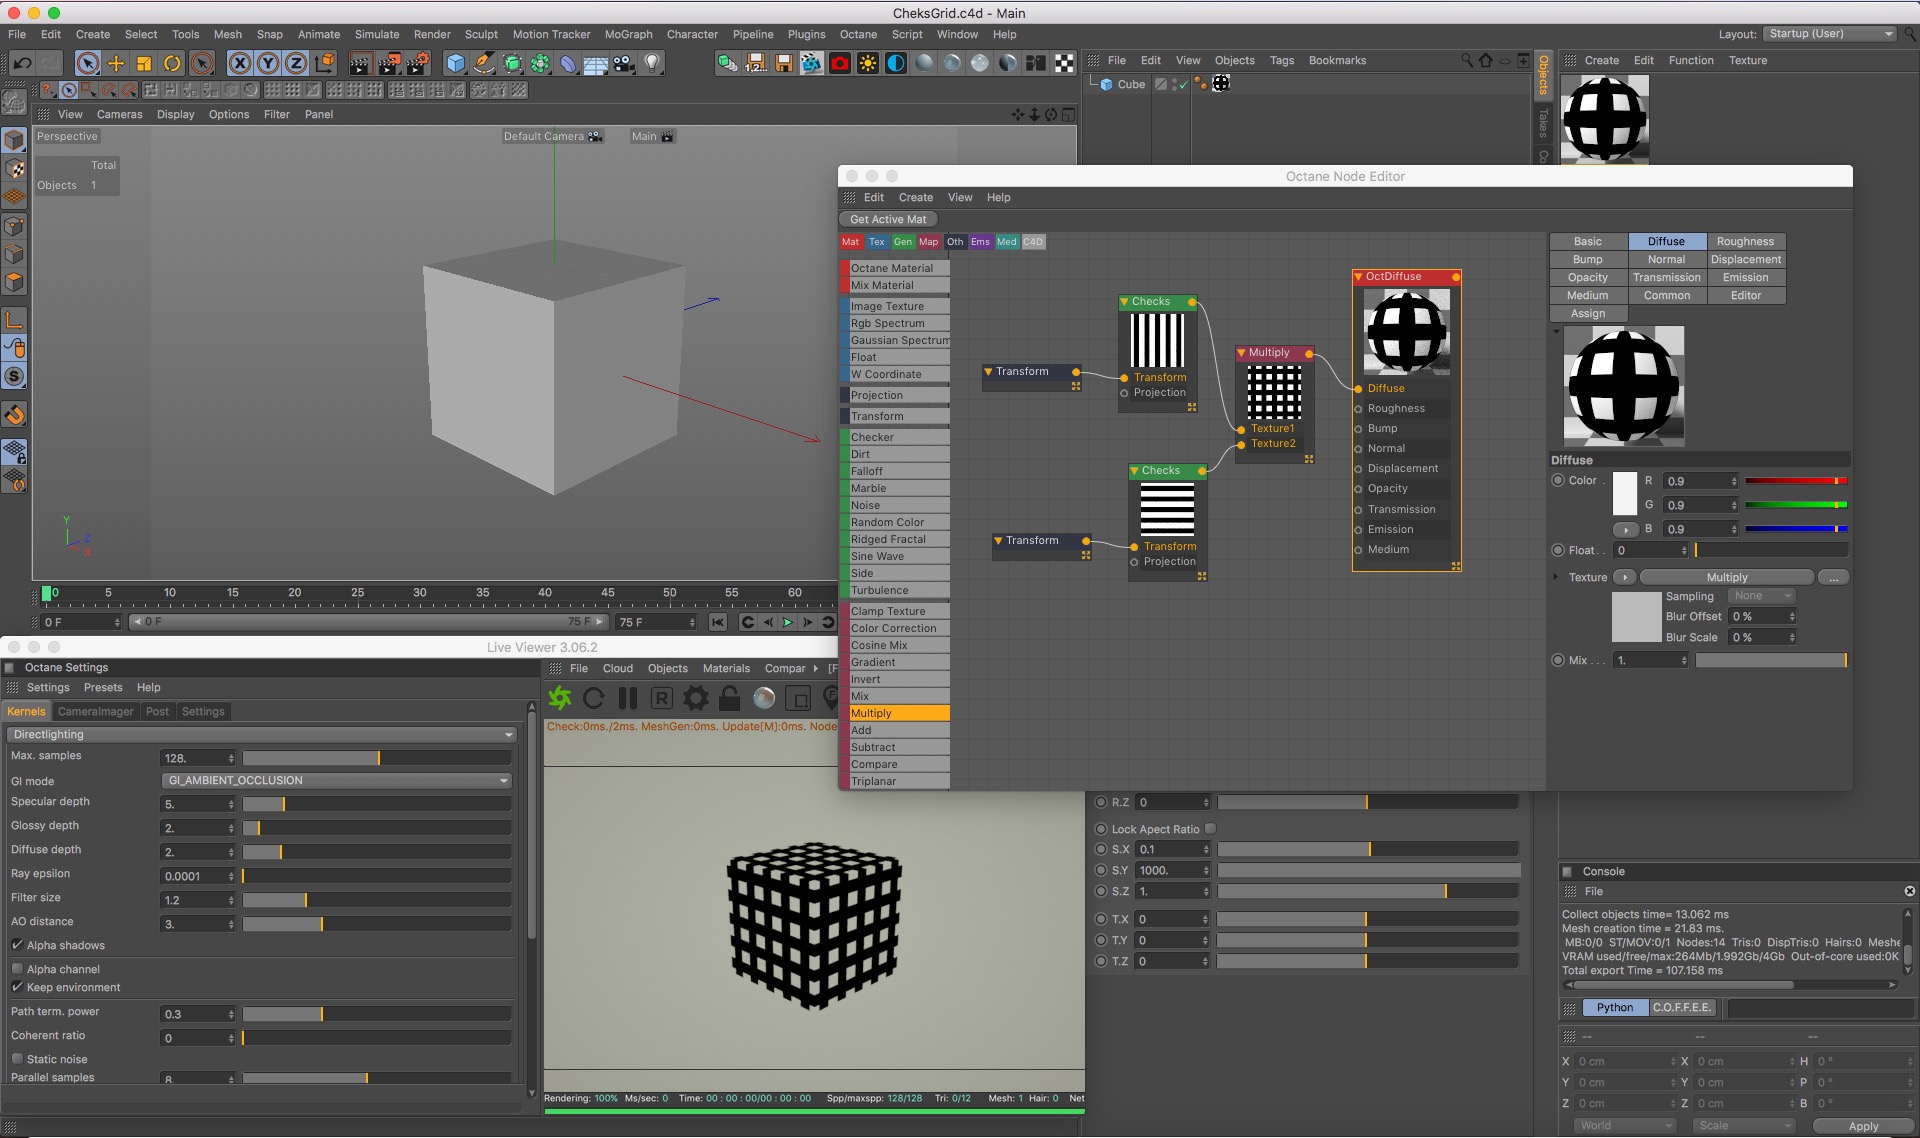Toggle the Alpha shadows checkbox

pos(17,945)
